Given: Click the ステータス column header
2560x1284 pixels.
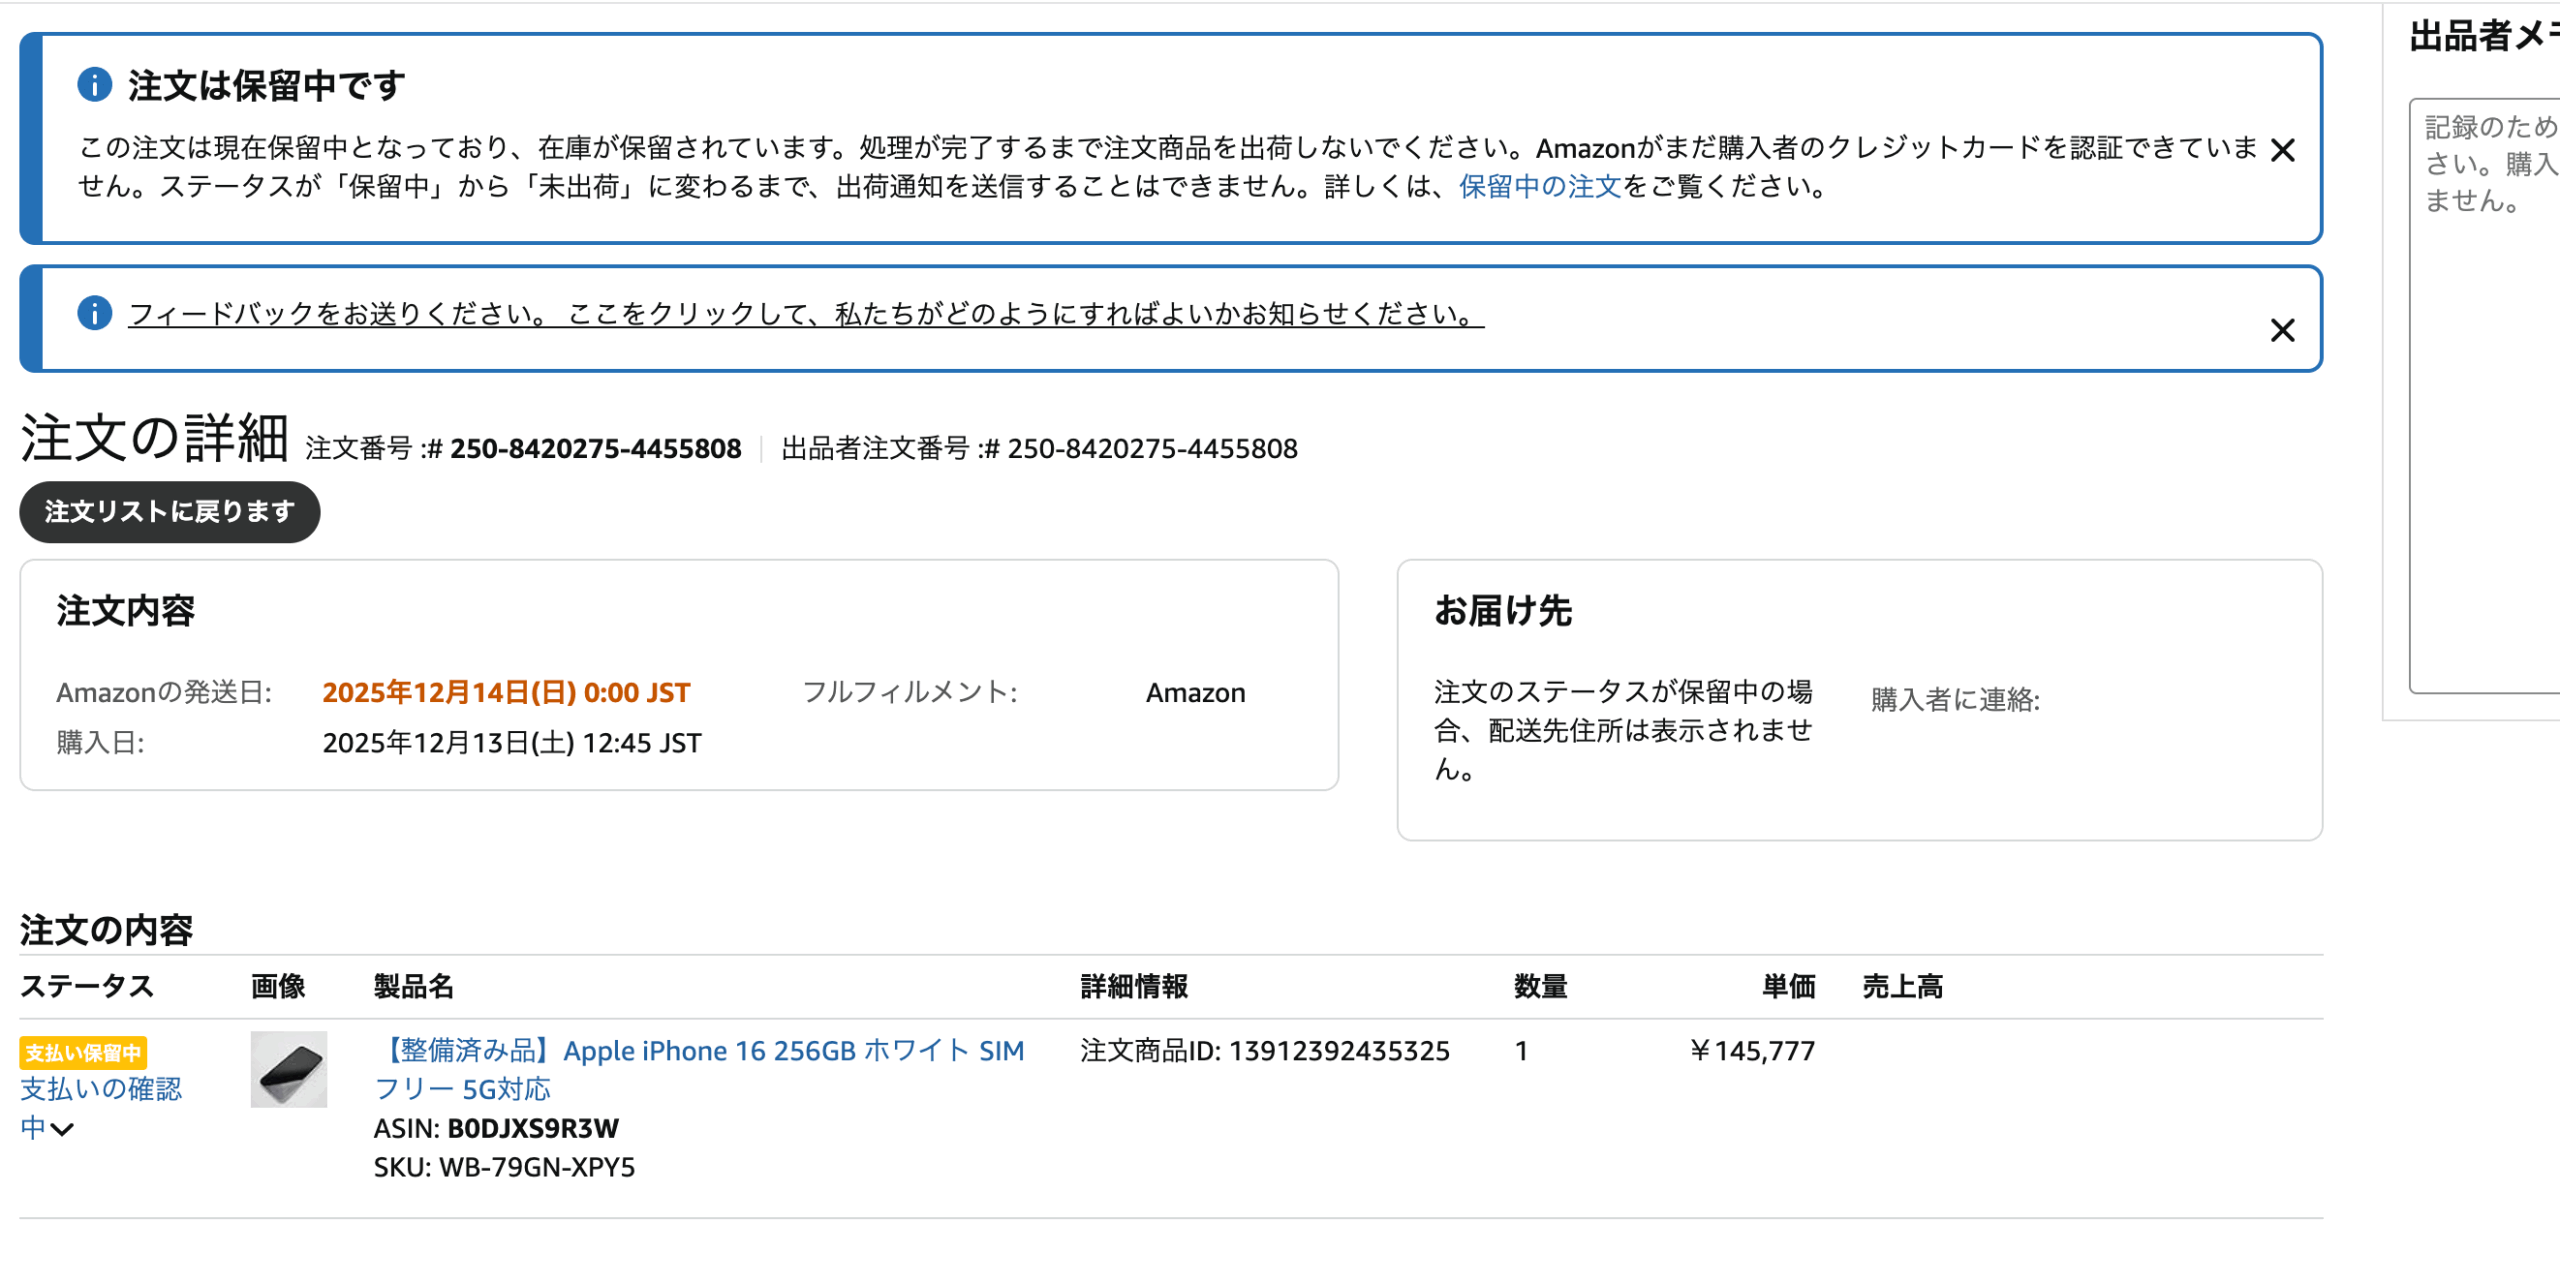Looking at the screenshot, I should pyautogui.click(x=87, y=987).
